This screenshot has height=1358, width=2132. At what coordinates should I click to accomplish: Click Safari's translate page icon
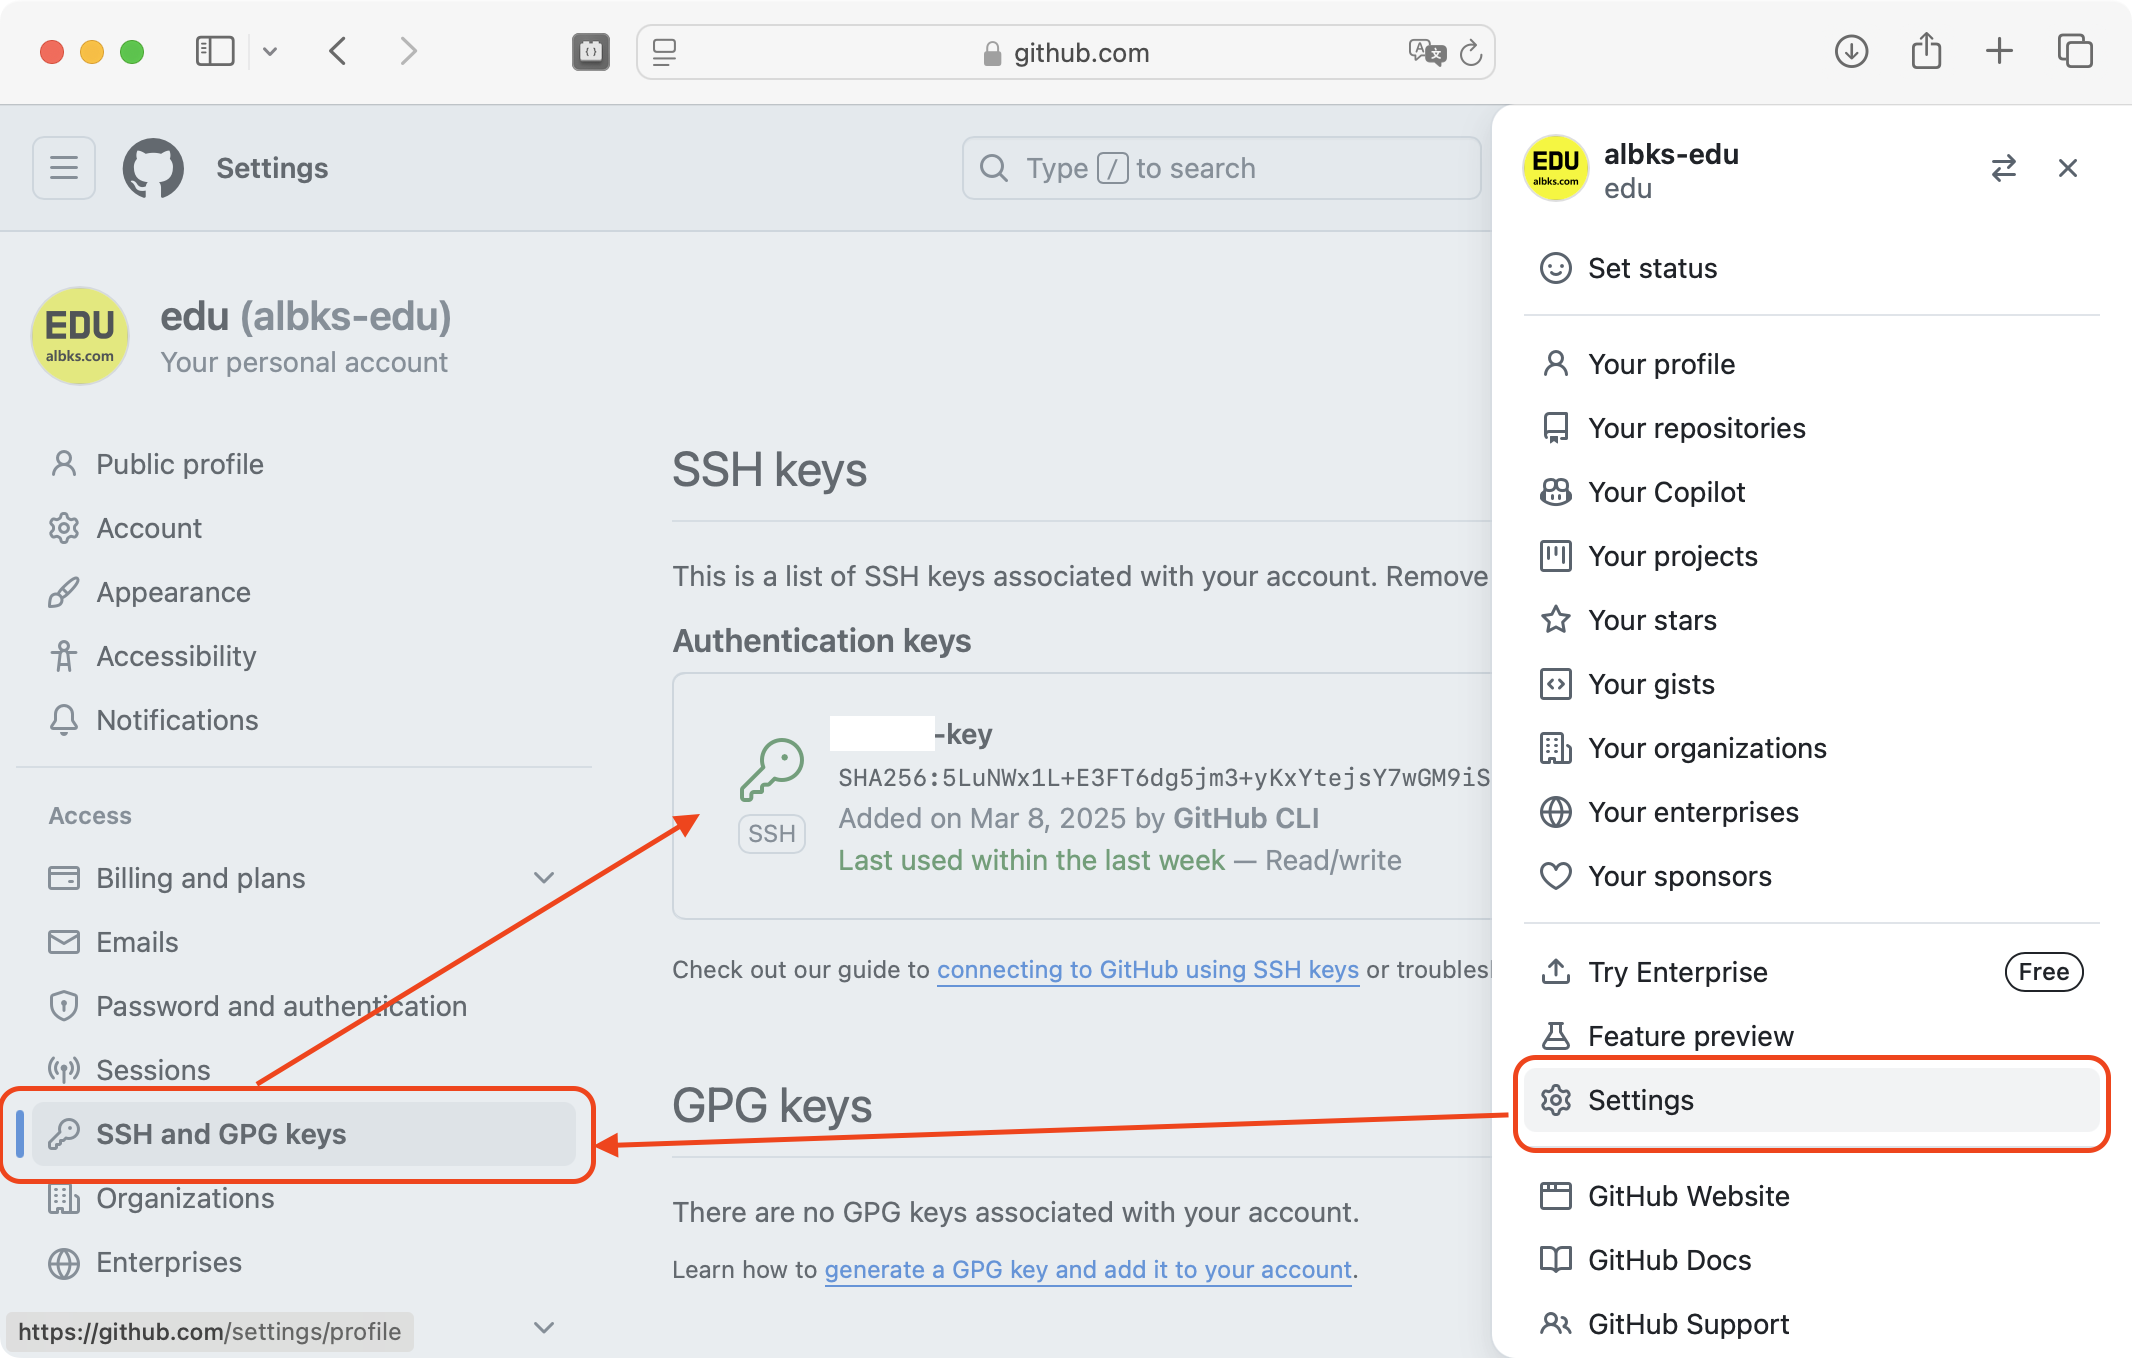1426,52
